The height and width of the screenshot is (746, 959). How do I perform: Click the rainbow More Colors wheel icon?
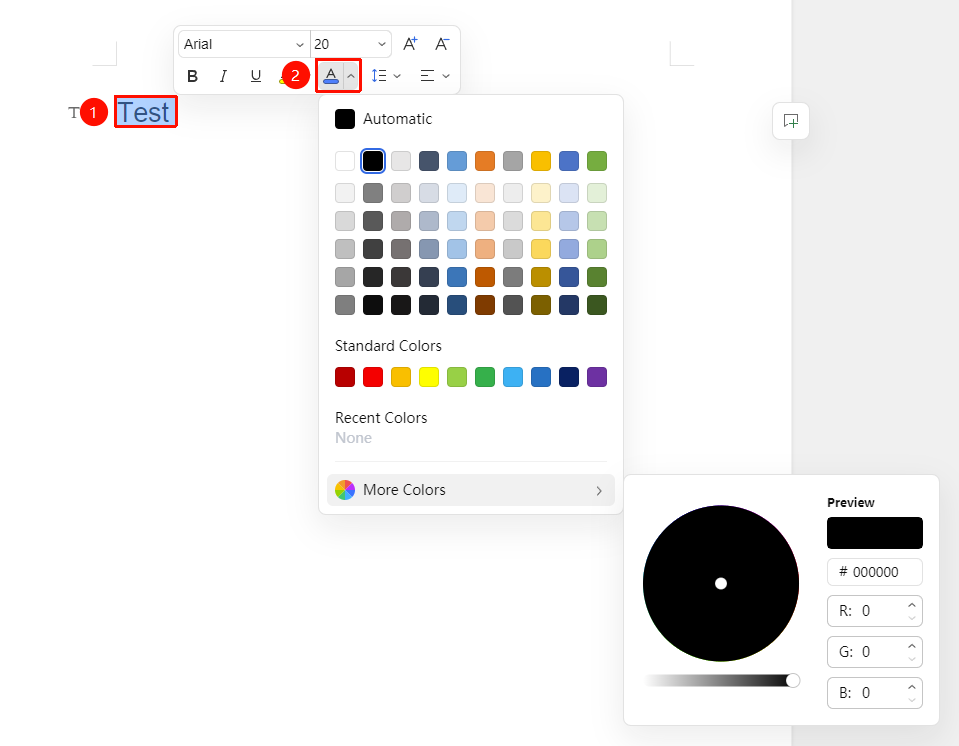point(345,490)
